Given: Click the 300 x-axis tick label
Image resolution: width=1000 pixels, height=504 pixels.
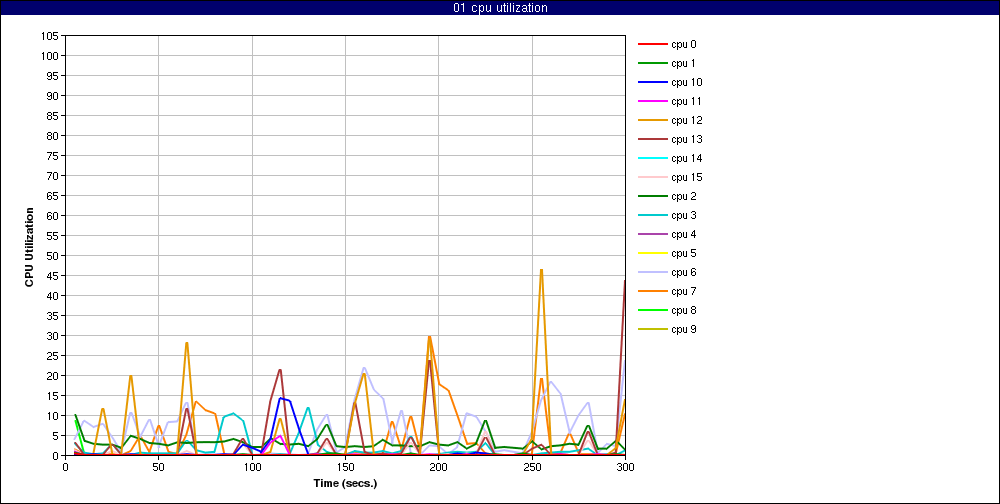Looking at the screenshot, I should [x=625, y=466].
